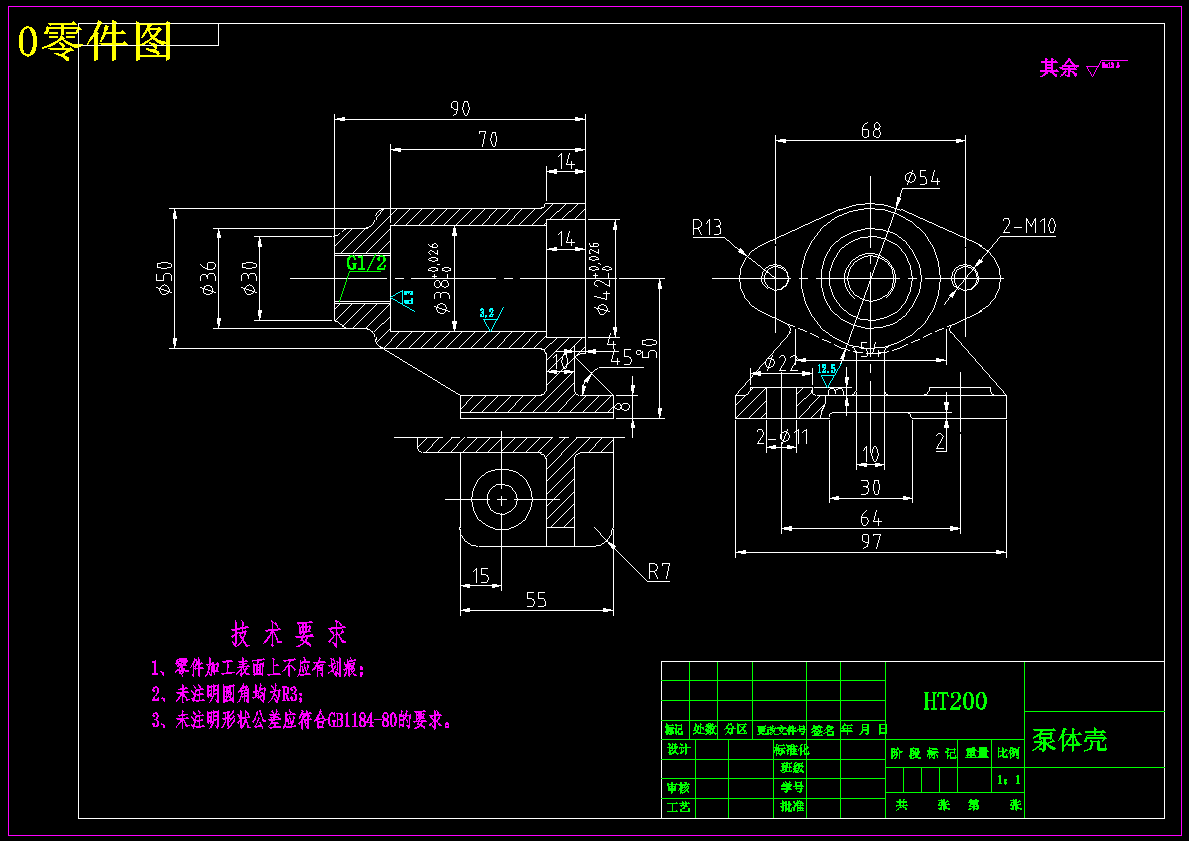Viewport: 1189px width, 841px height.
Task: Click the "批准" cell
Action: [x=792, y=807]
